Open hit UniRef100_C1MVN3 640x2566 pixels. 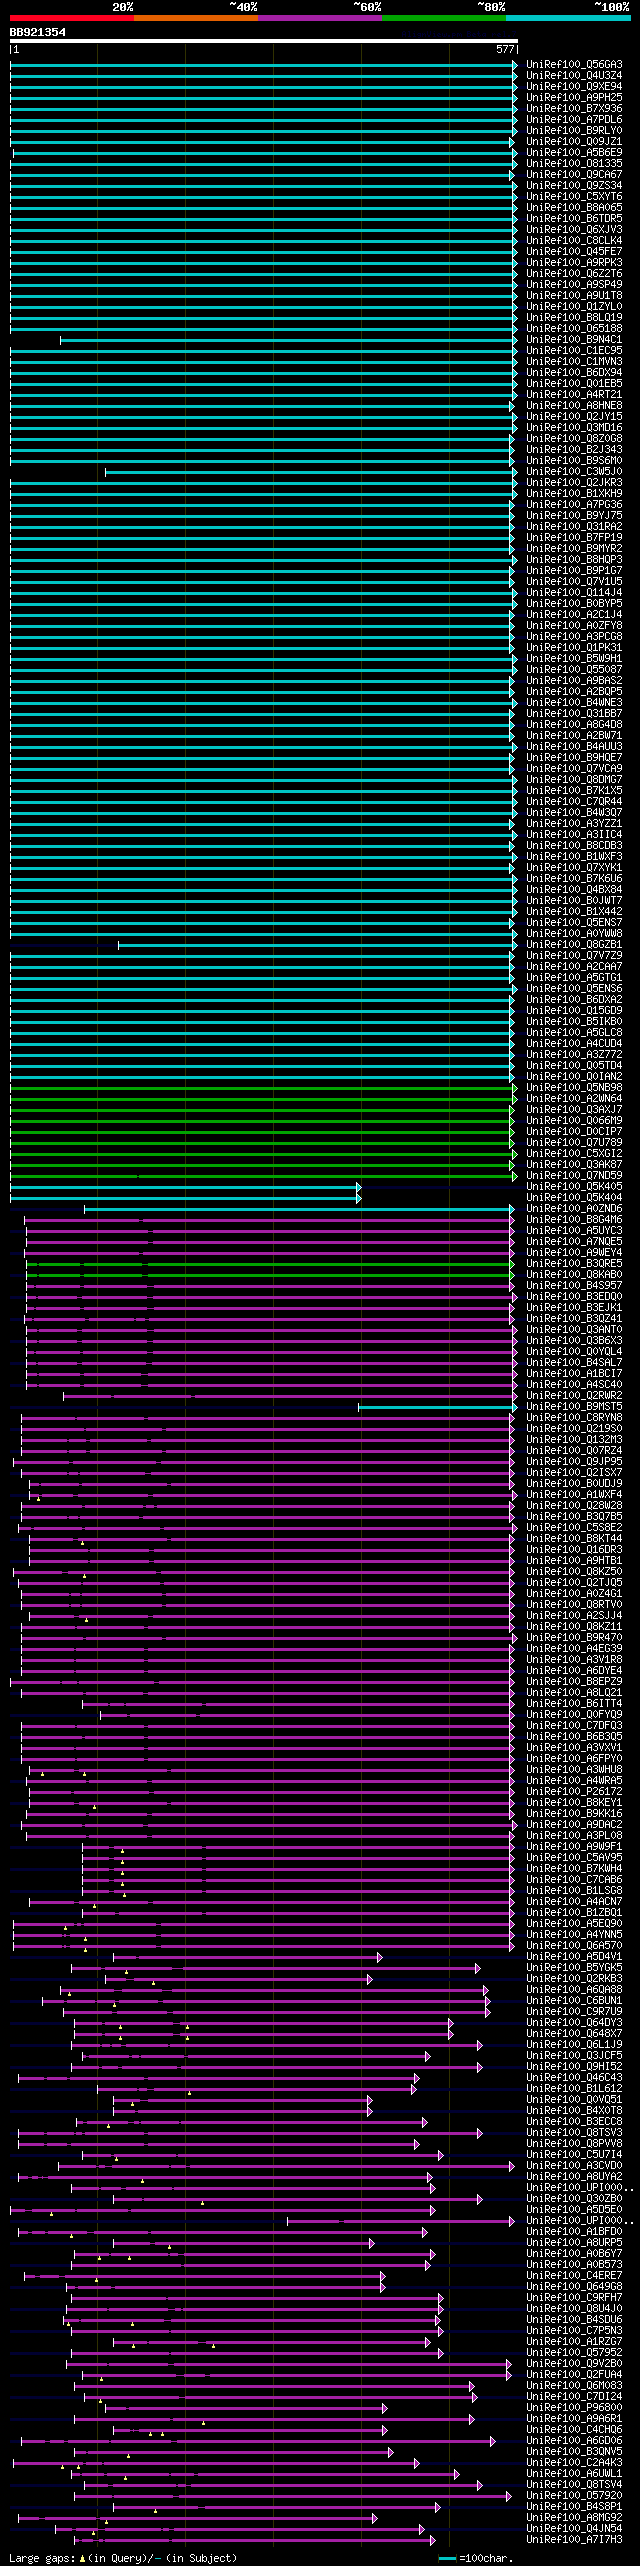coord(574,361)
